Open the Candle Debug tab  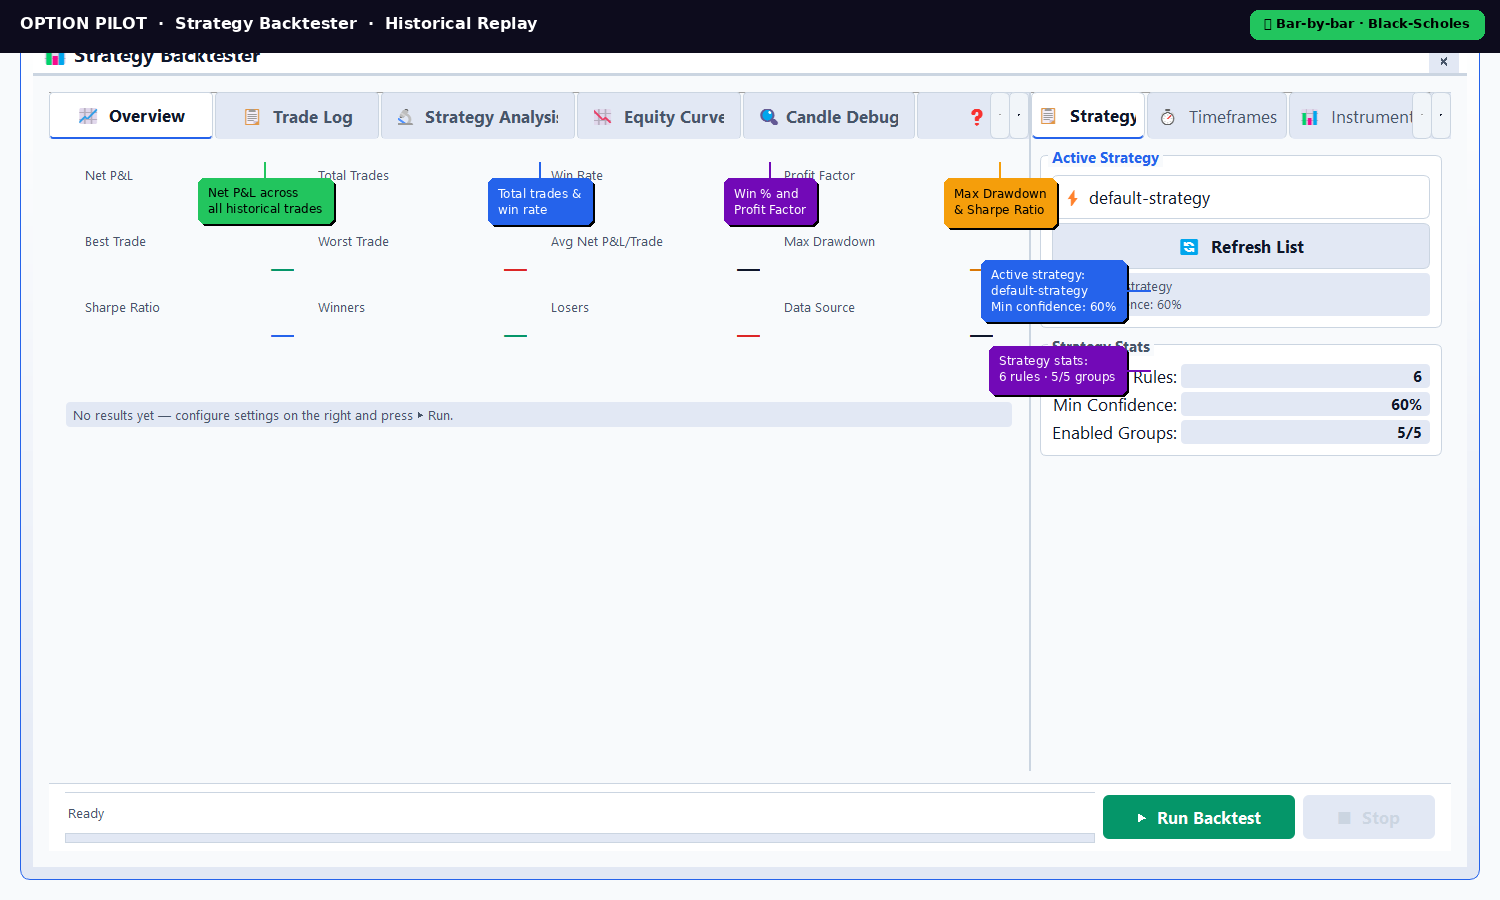tap(829, 117)
